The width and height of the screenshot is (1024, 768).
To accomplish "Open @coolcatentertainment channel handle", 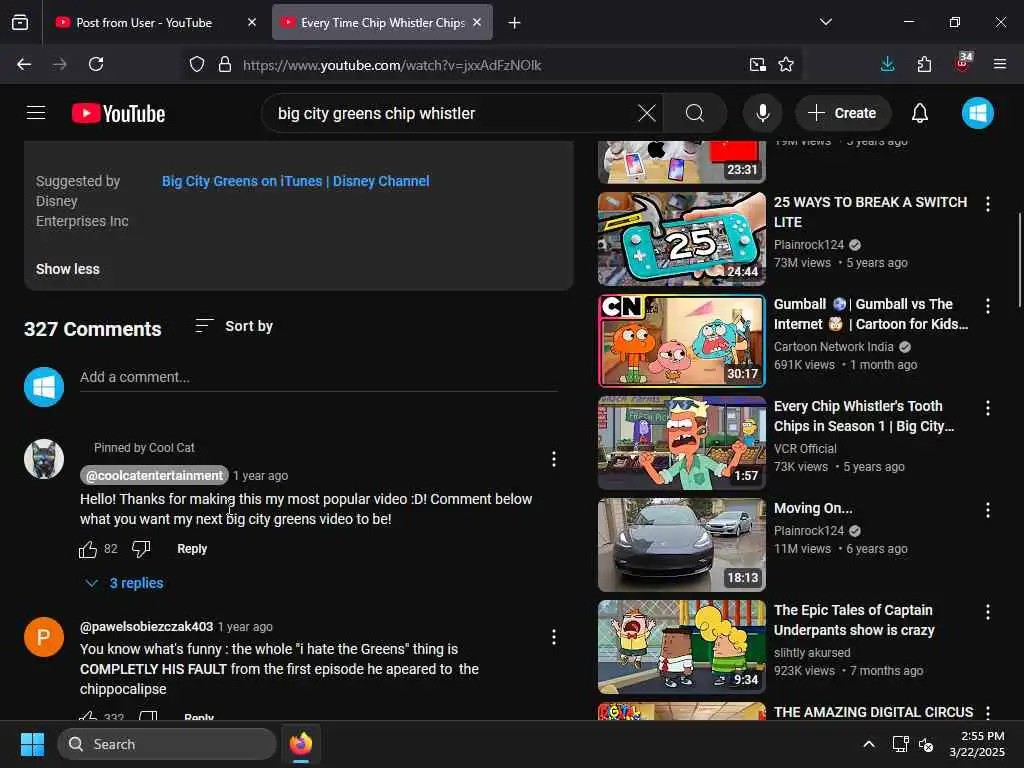I will point(154,475).
